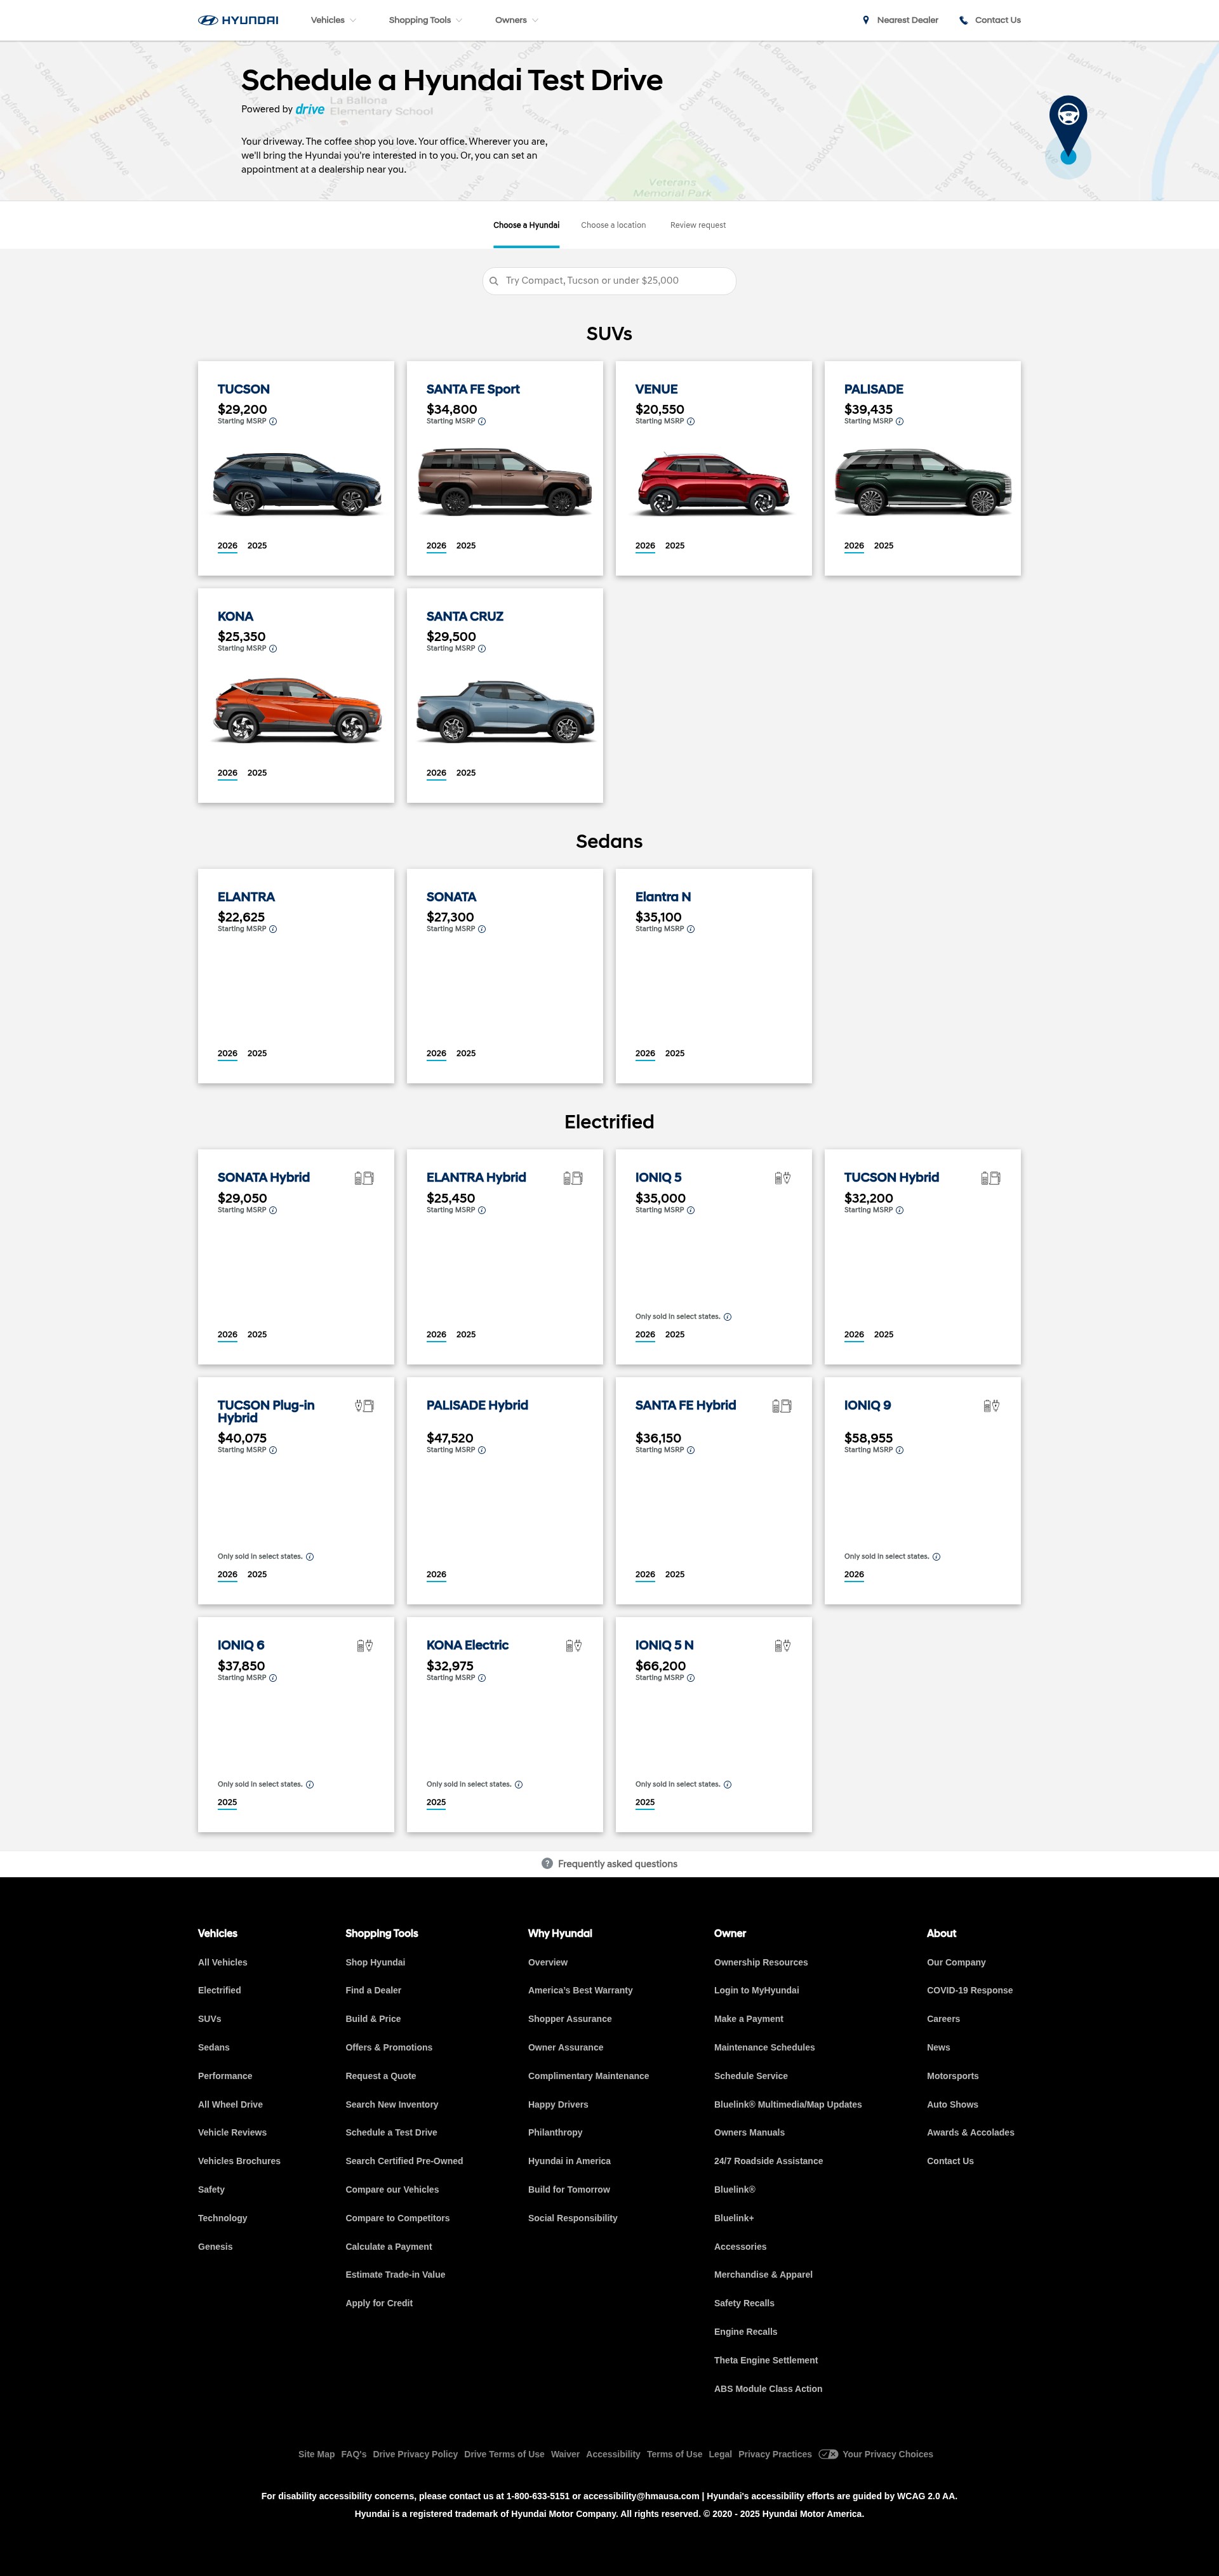This screenshot has width=1219, height=2576.
Task: Click ELANTRA Starting MSRP info icon
Action: tap(273, 929)
